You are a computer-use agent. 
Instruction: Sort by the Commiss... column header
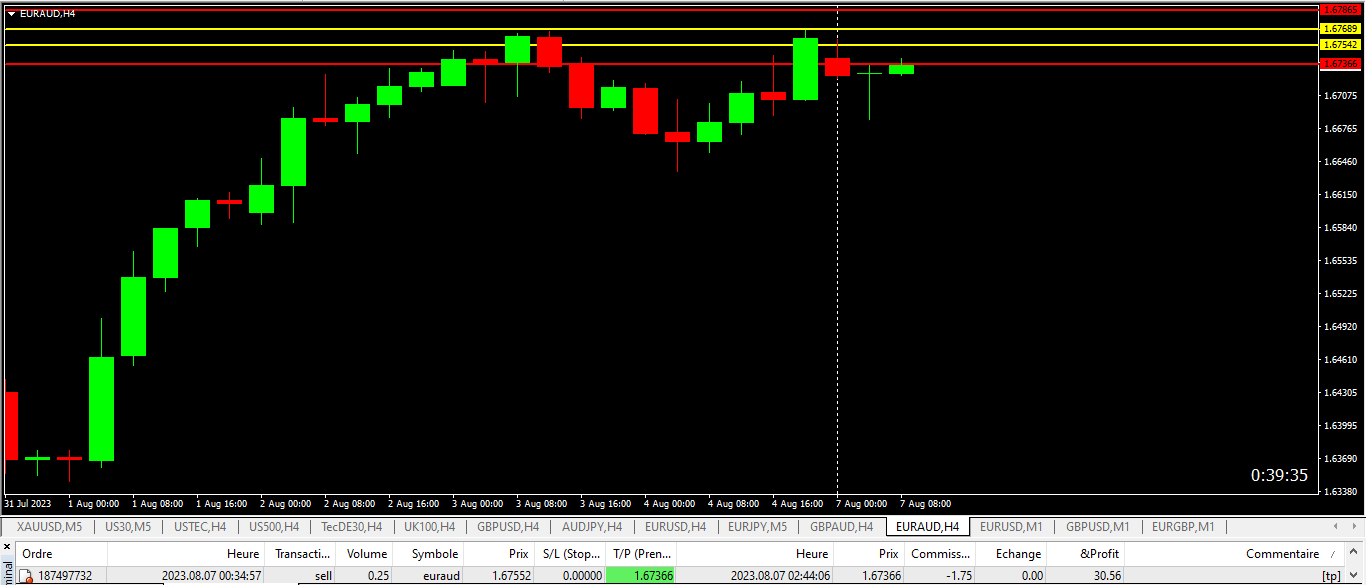pyautogui.click(x=940, y=554)
